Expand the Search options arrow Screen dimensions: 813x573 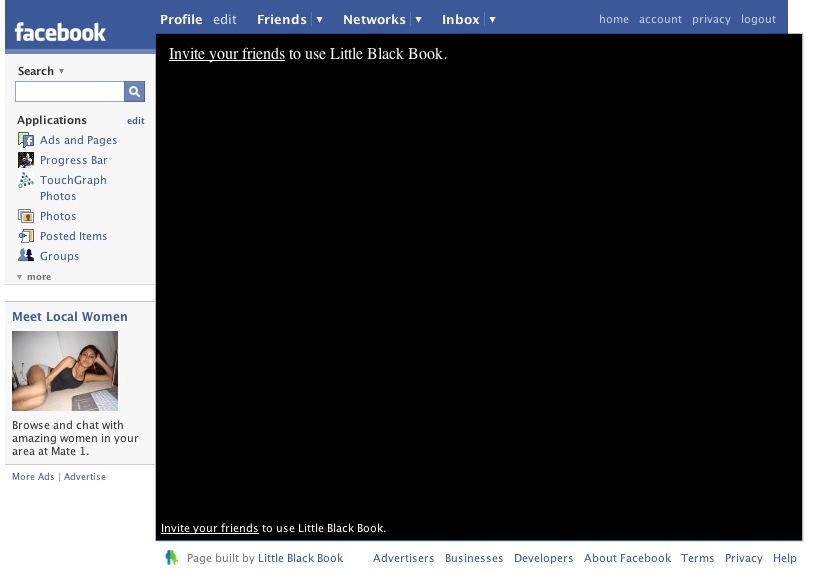click(61, 71)
